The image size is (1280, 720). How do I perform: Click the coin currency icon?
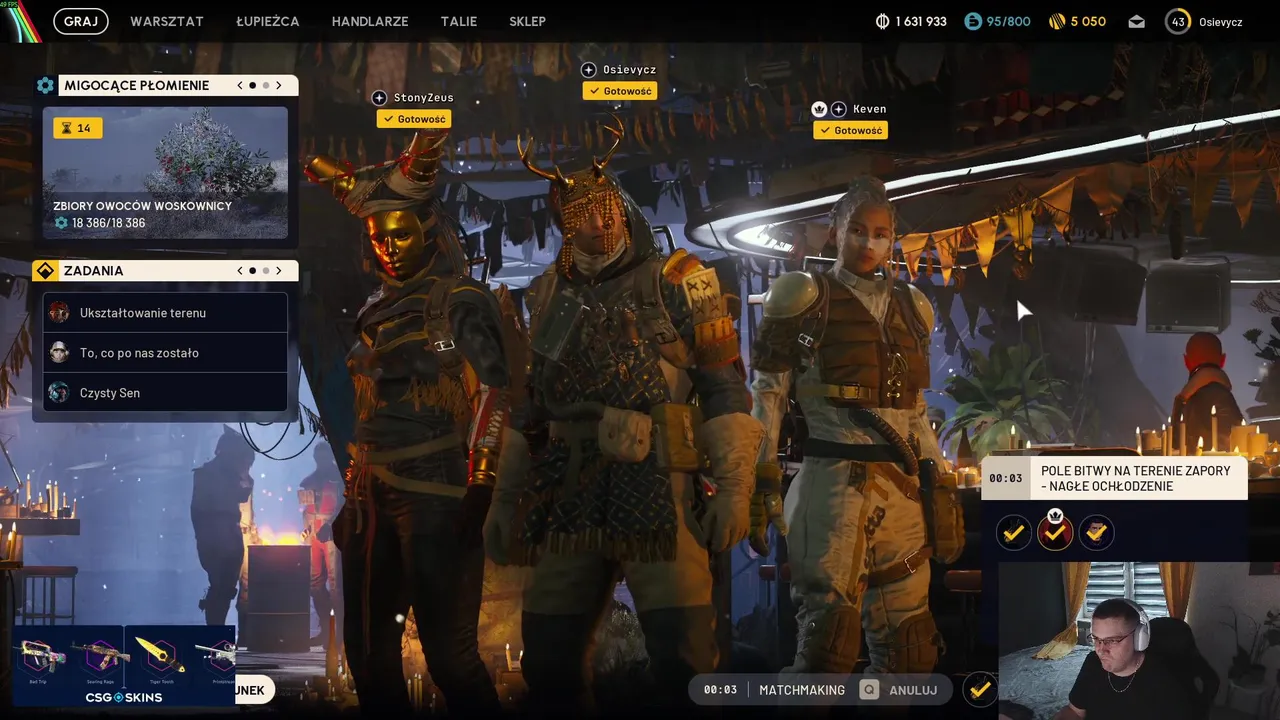882,21
